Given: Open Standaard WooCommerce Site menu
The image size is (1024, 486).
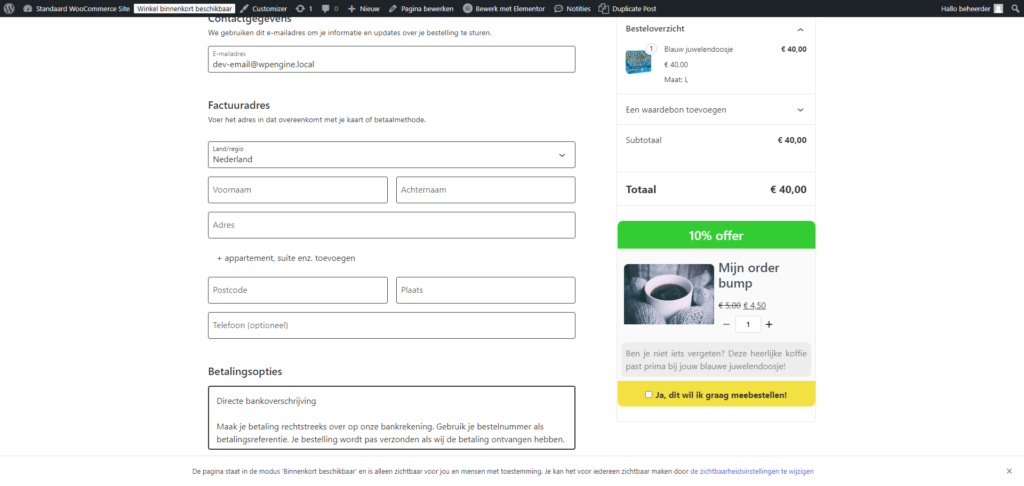Looking at the screenshot, I should [76, 8].
